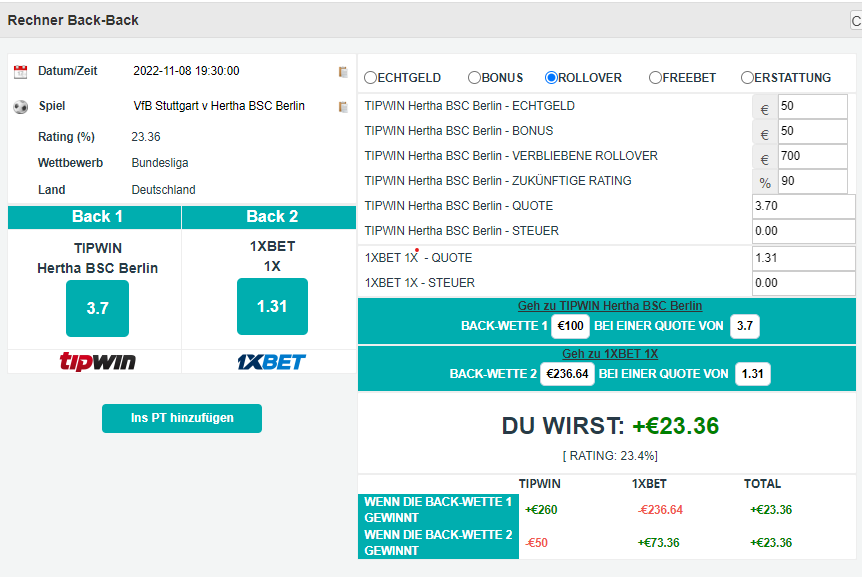The height and width of the screenshot is (577, 862).
Task: Click the Rechner Back-Back title
Action: point(73,20)
